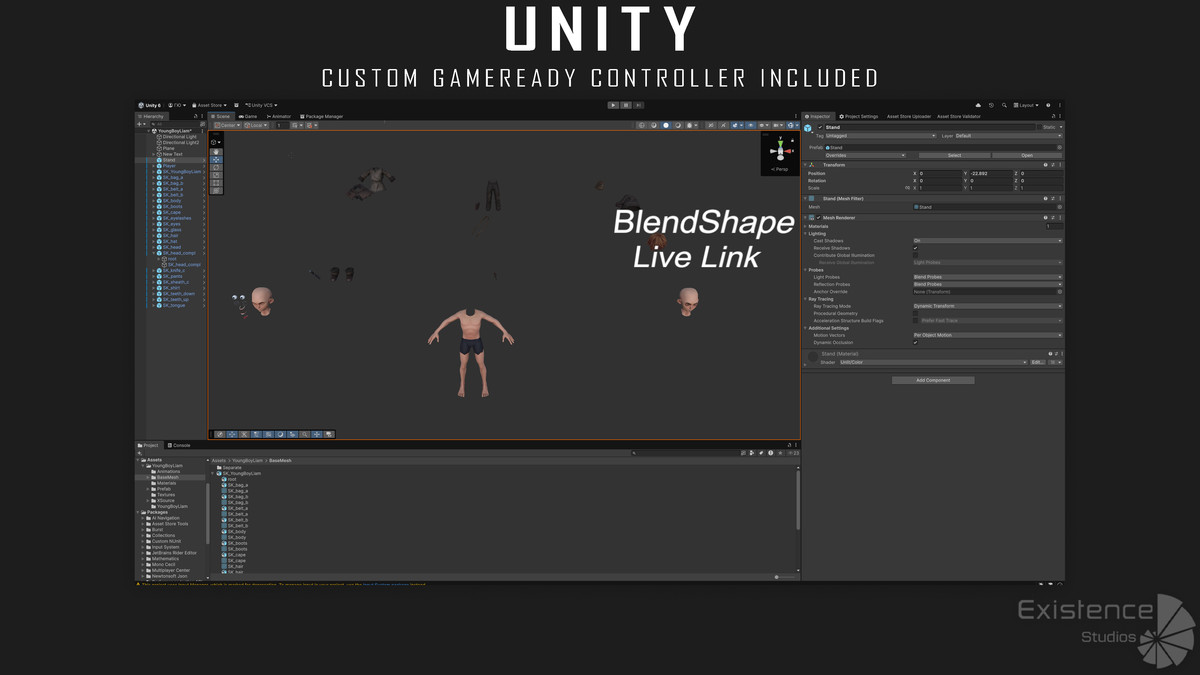This screenshot has height=675, width=1200.
Task: Open the Ray Tracing Mode dropdown
Action: tap(988, 306)
